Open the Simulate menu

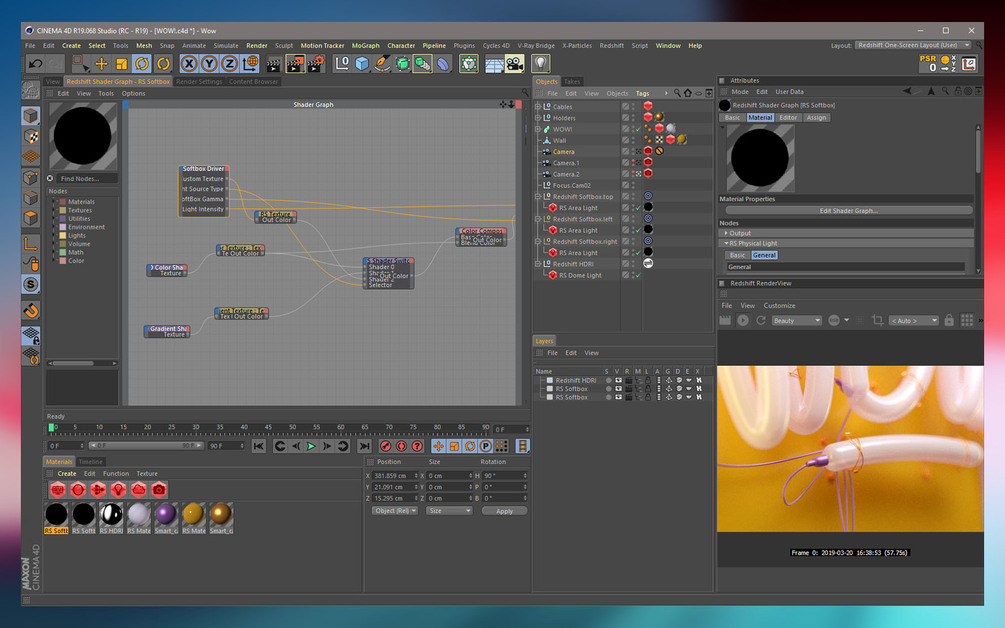pyautogui.click(x=226, y=45)
